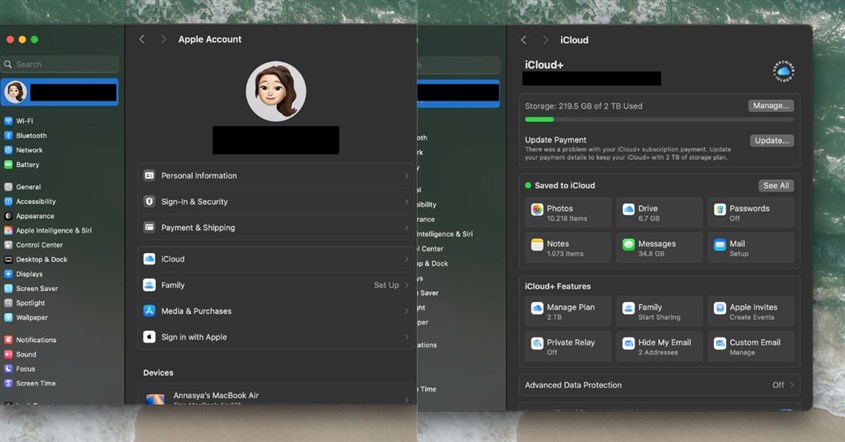Screen dimensions: 845x442
Task: Click the Search field in sidebar
Action: click(60, 64)
